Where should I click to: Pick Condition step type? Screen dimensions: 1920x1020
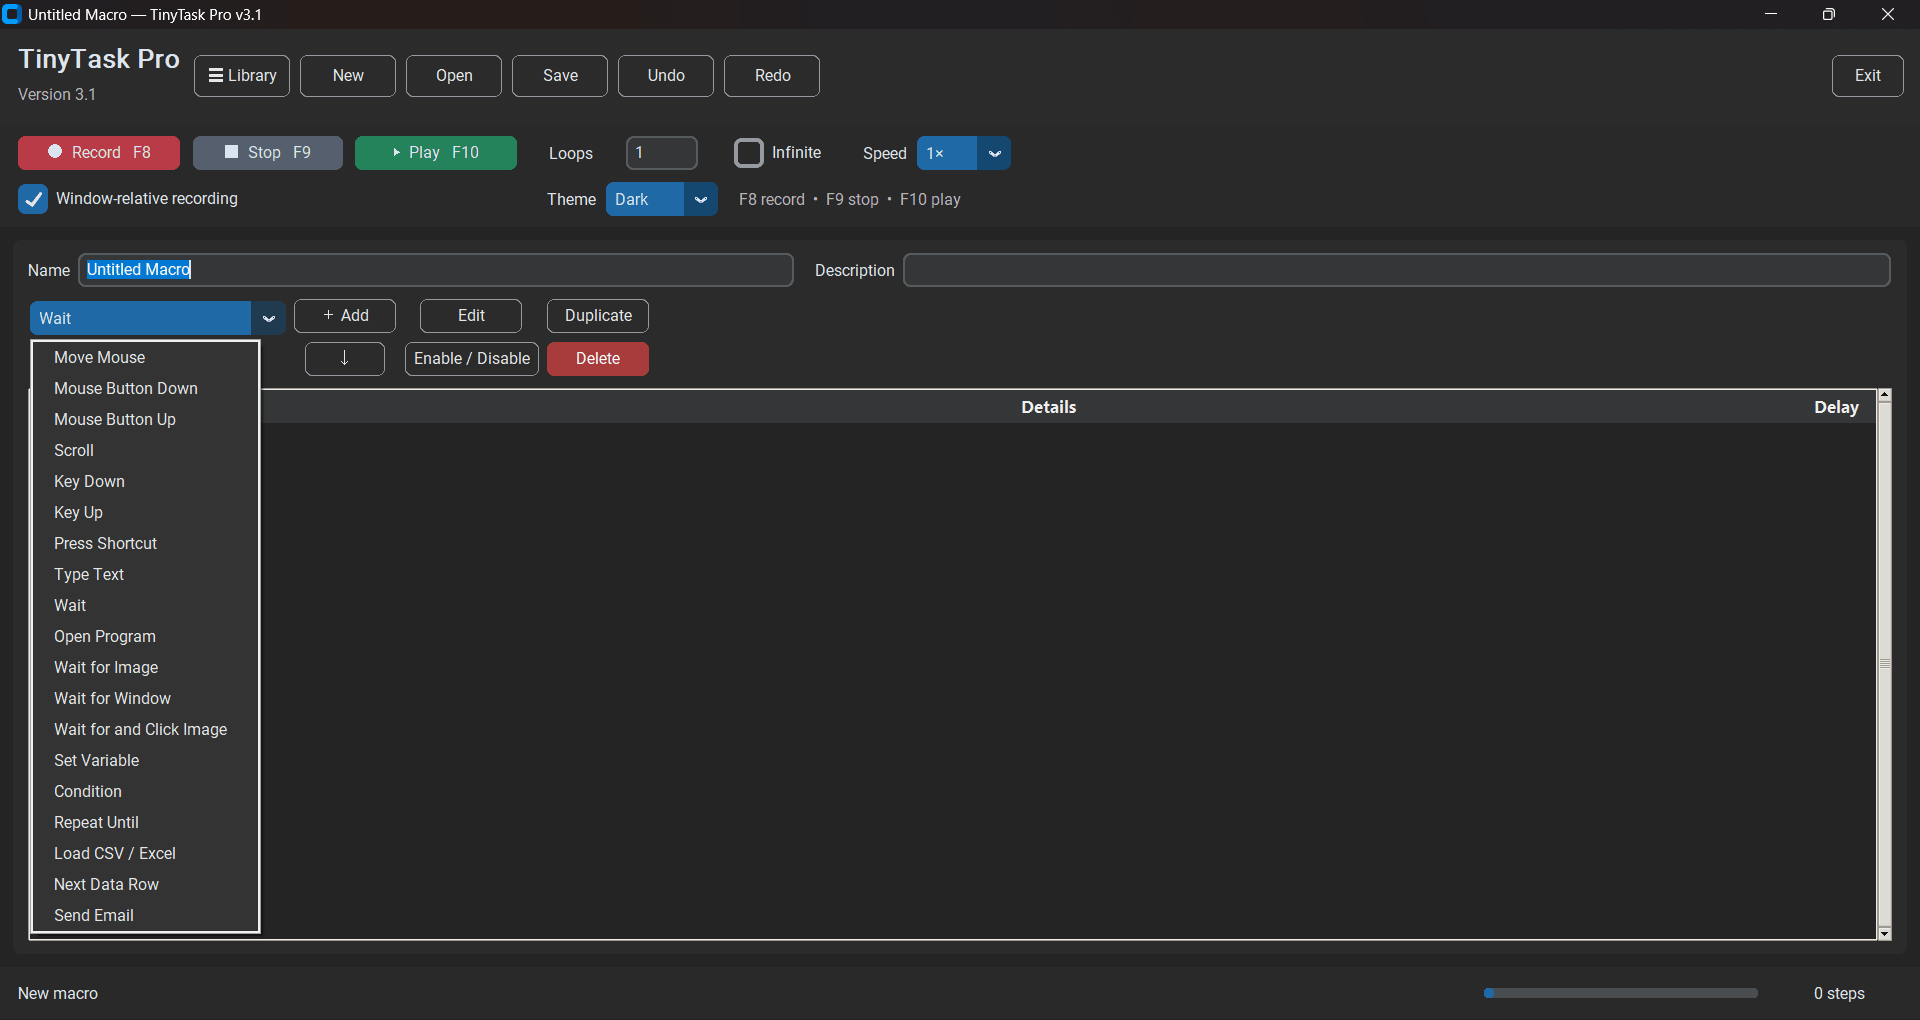146,792
